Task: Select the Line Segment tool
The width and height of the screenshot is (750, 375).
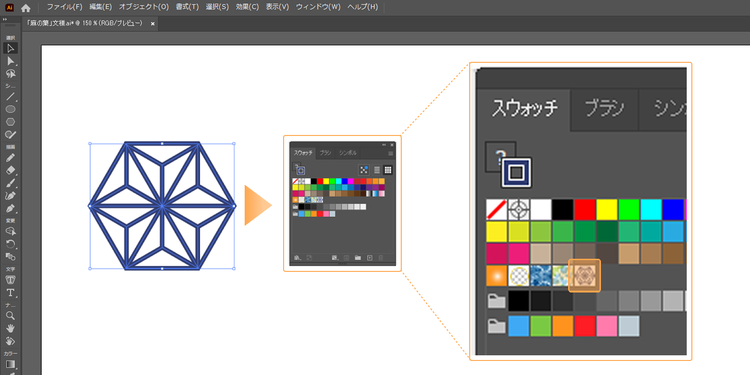Action: pos(11,97)
